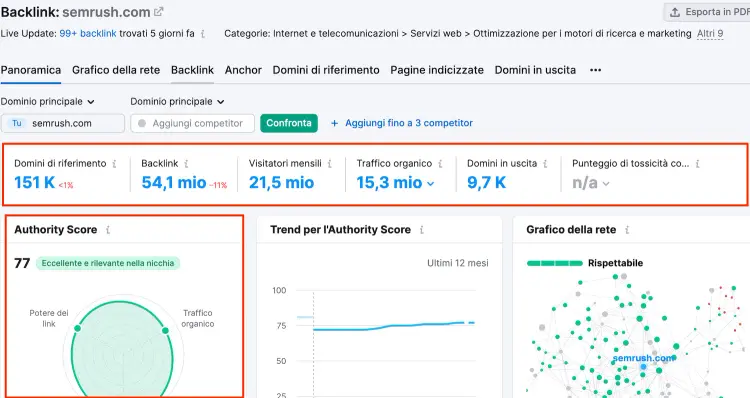Click info icon beside Grafico della rete title

[627, 230]
